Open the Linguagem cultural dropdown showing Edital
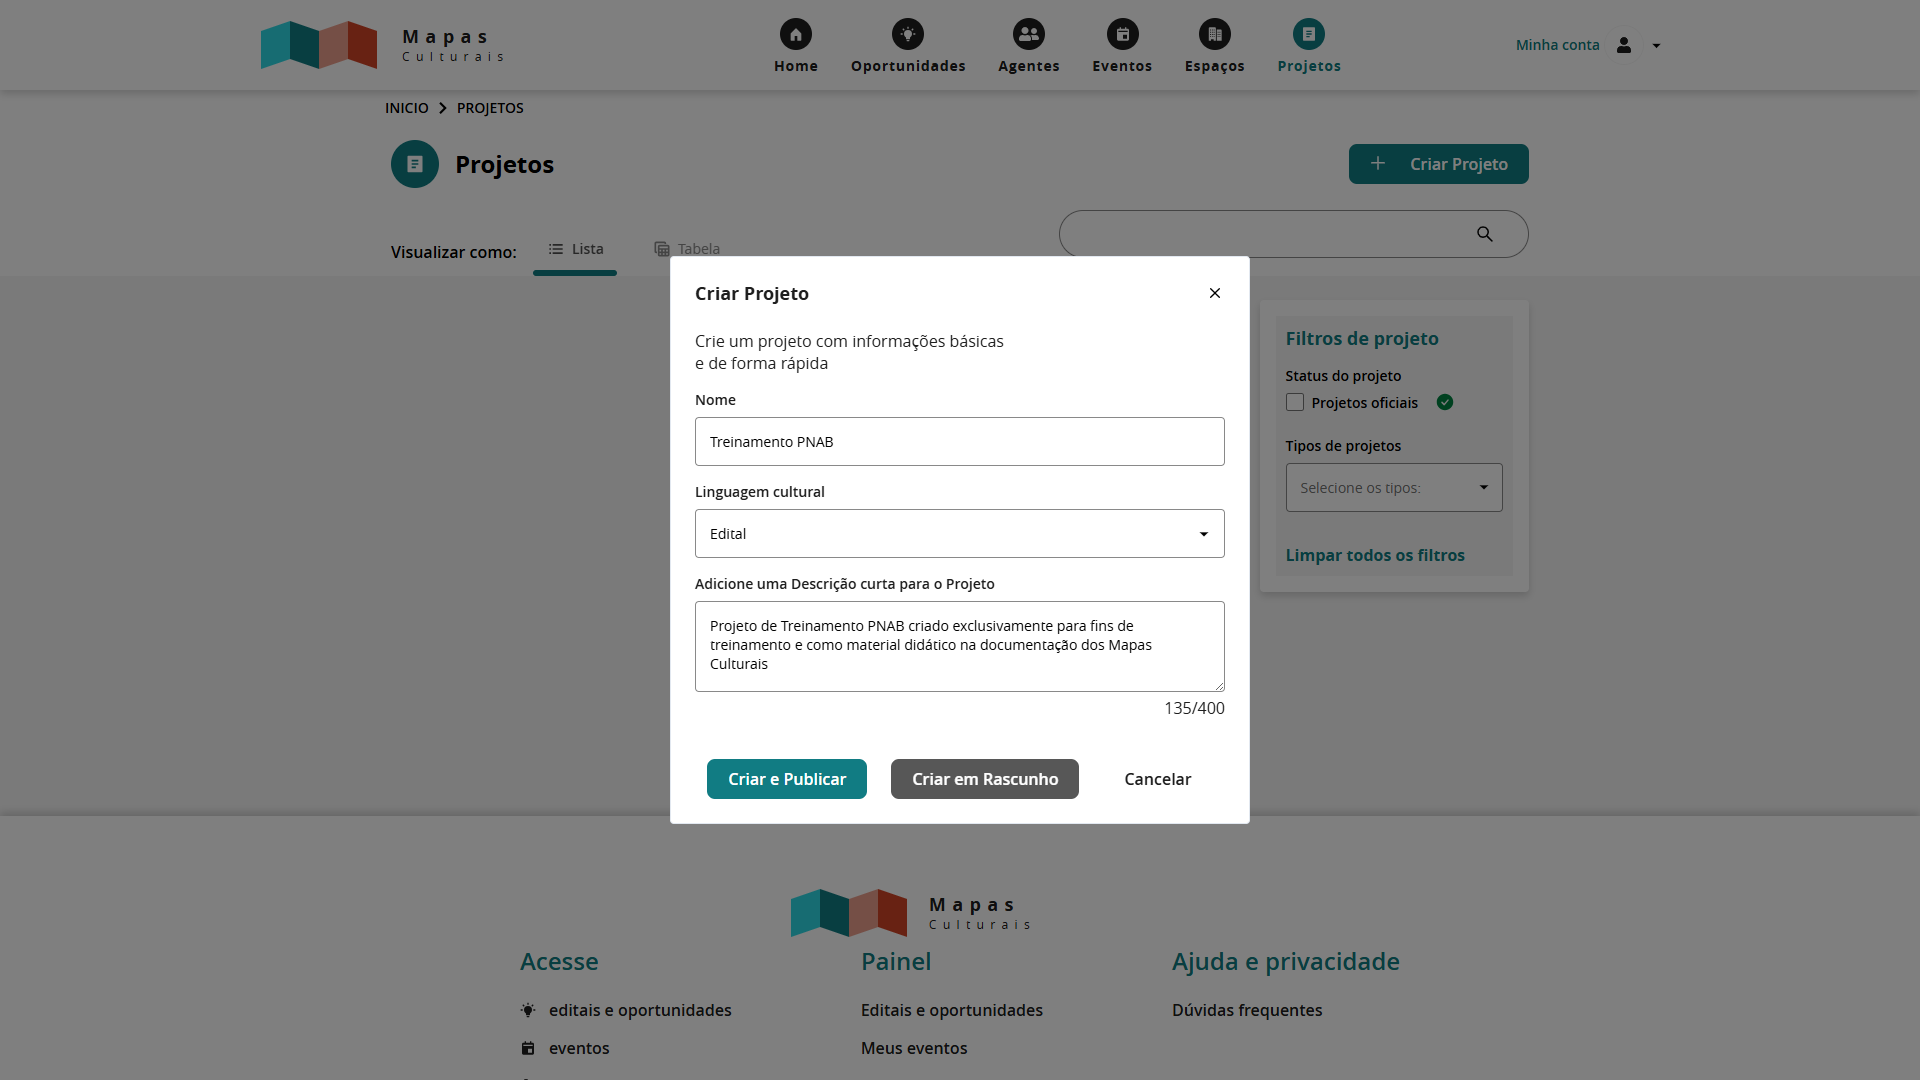The image size is (1920, 1080). point(959,533)
